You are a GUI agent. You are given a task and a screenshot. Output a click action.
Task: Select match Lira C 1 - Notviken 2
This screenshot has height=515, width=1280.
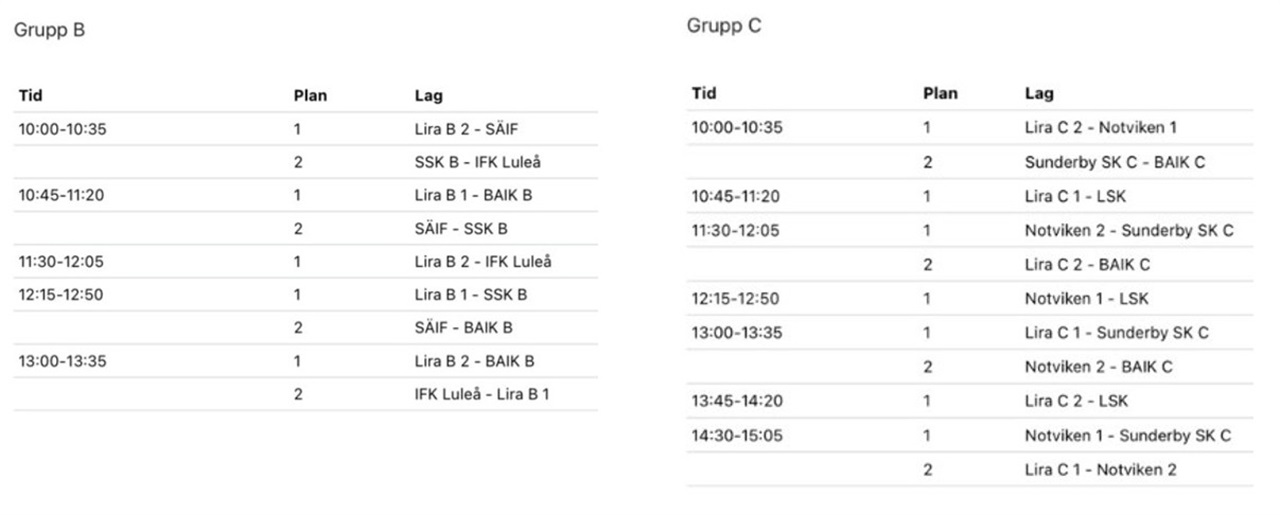click(x=1100, y=469)
